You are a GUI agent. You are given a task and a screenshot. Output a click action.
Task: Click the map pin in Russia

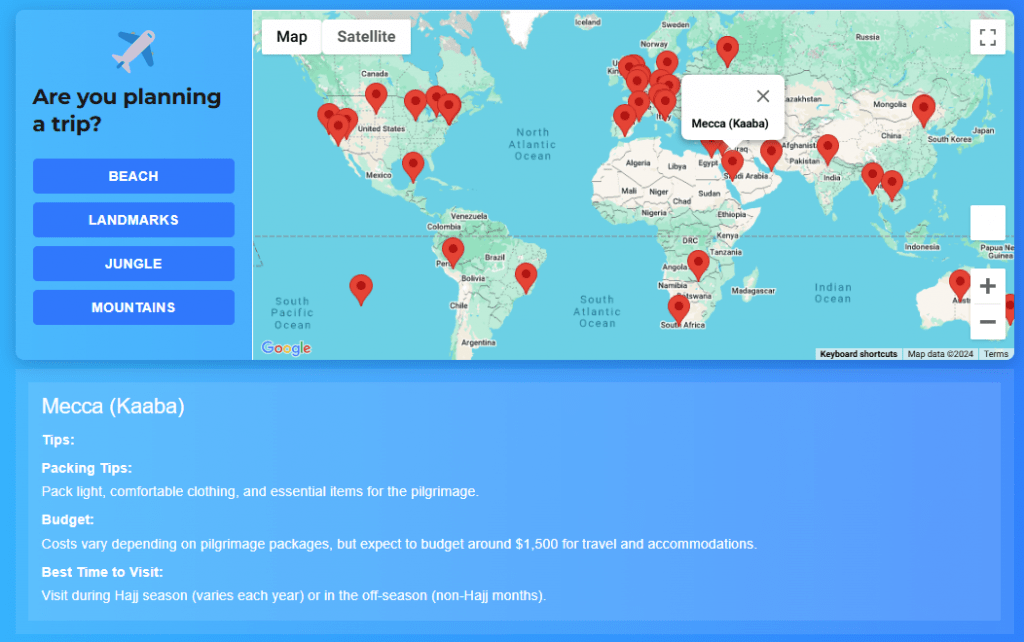tap(728, 49)
